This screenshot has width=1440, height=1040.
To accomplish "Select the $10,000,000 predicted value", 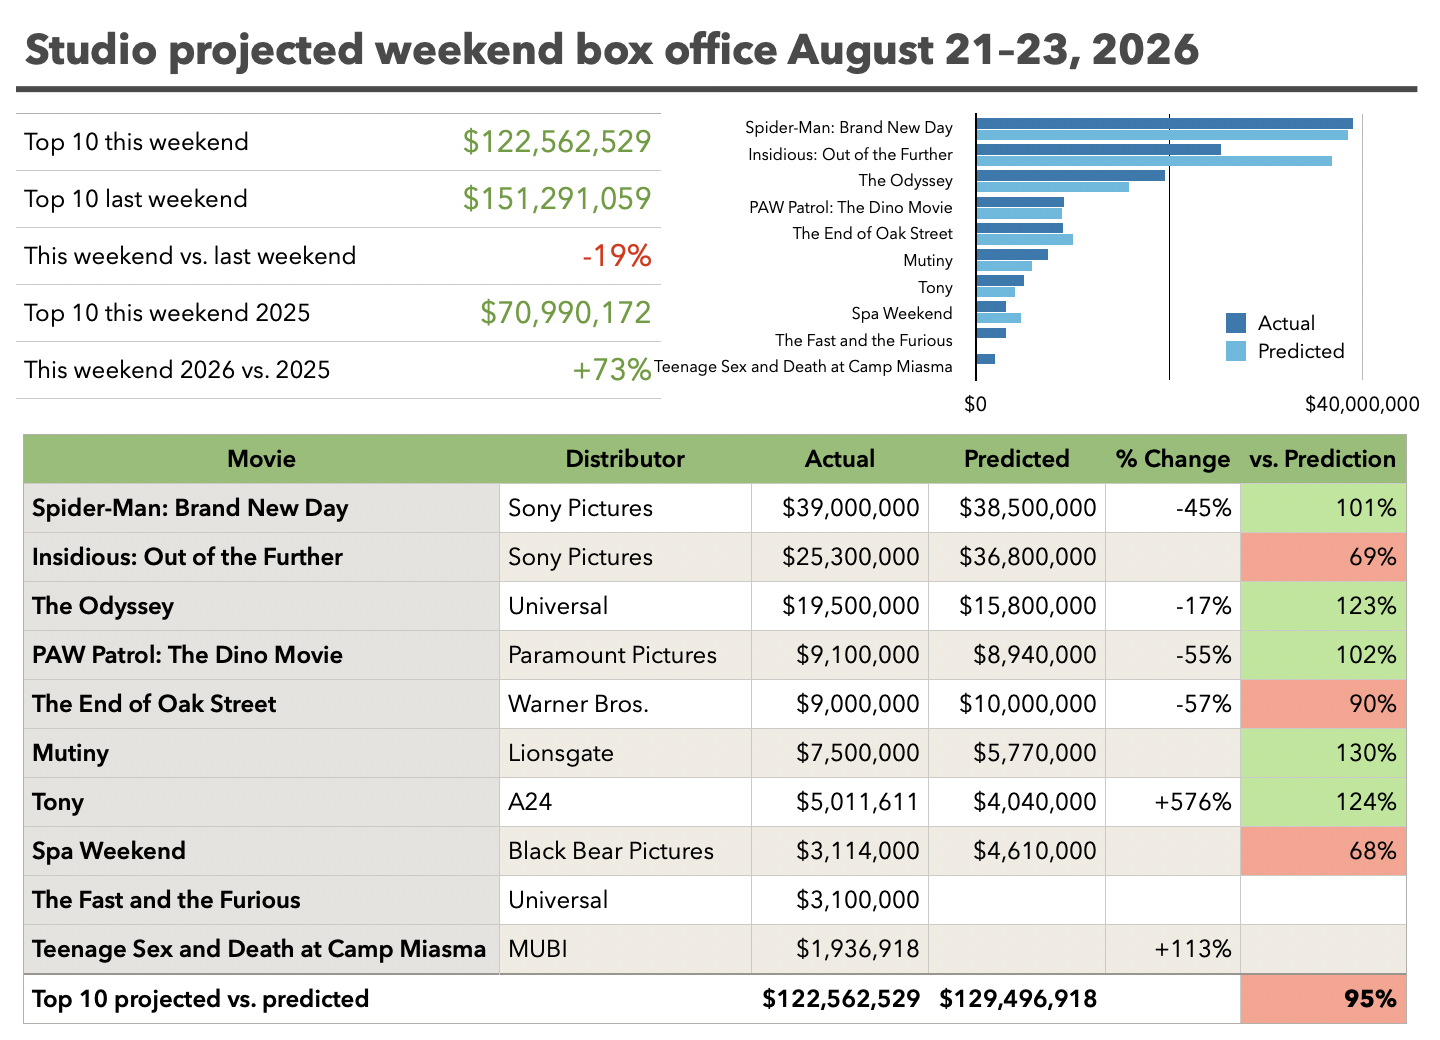I will tap(1017, 704).
